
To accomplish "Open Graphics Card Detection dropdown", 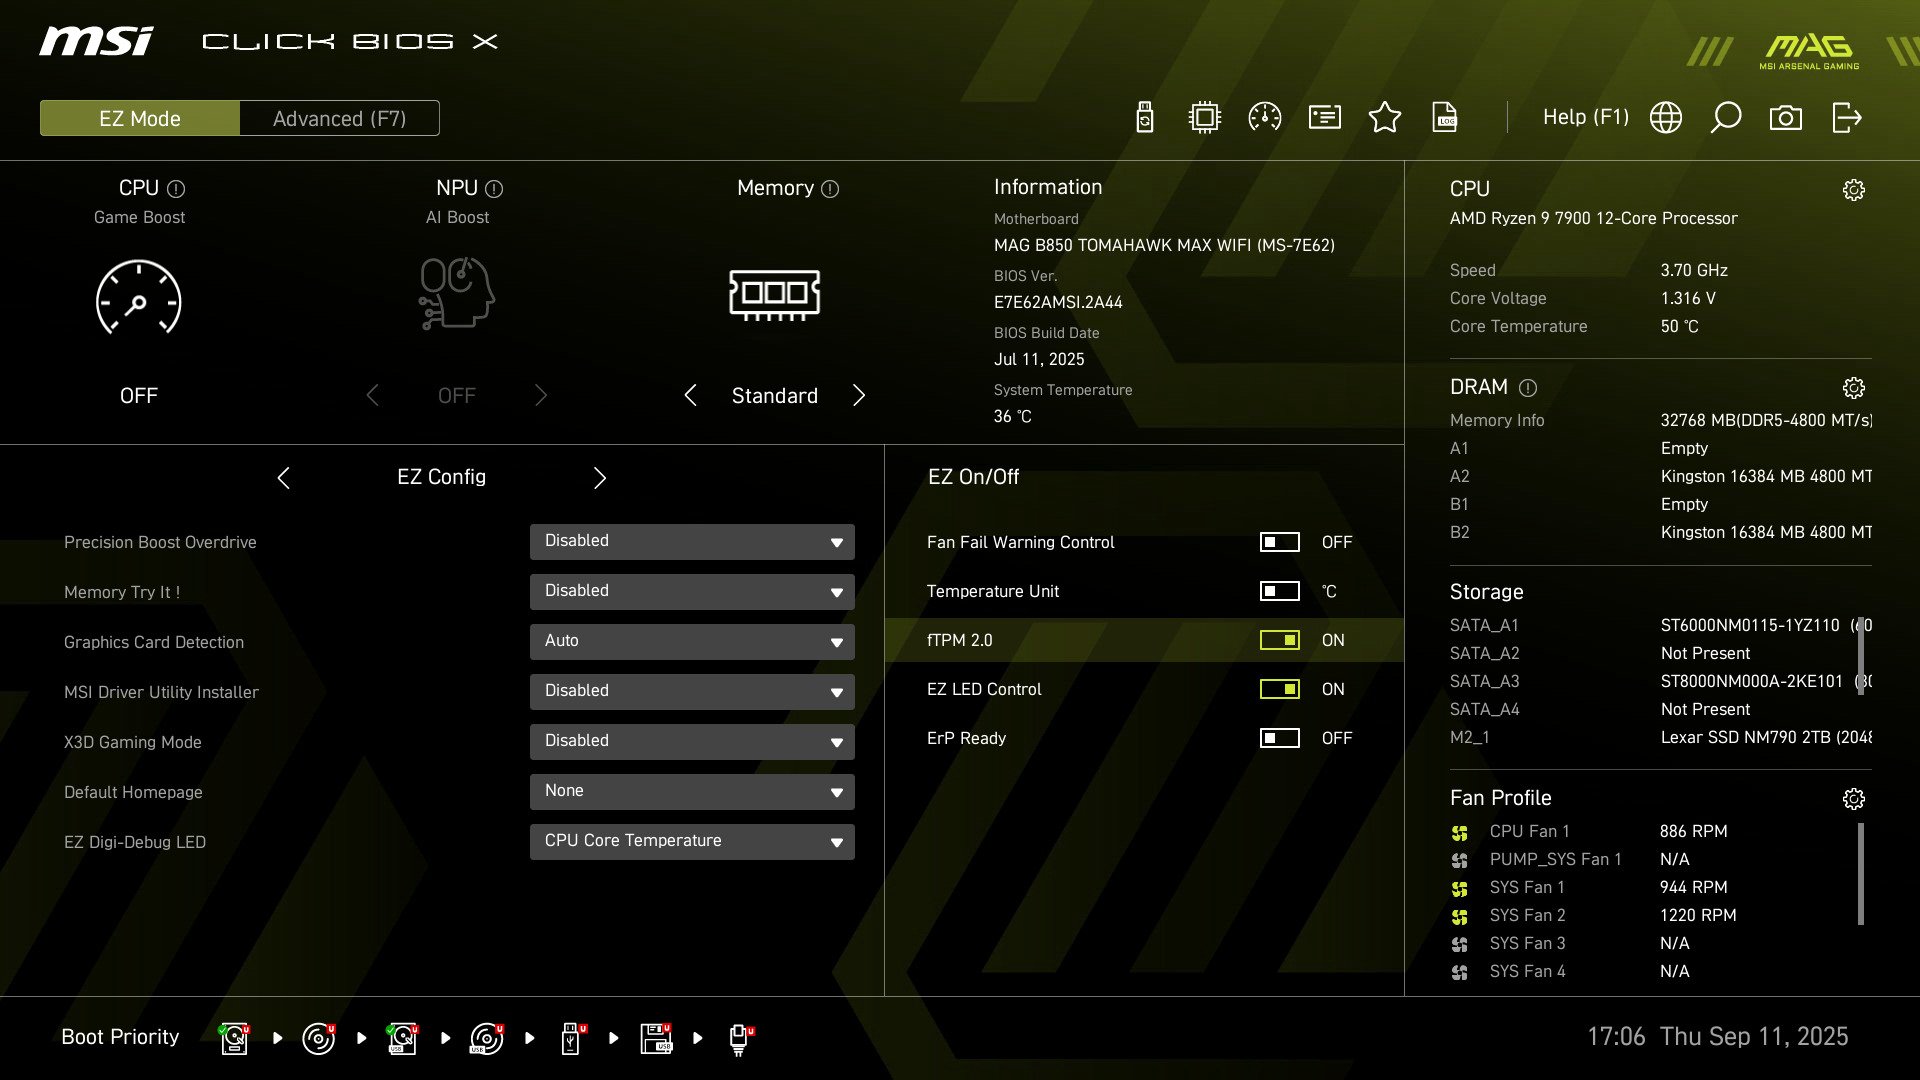I will tap(692, 642).
